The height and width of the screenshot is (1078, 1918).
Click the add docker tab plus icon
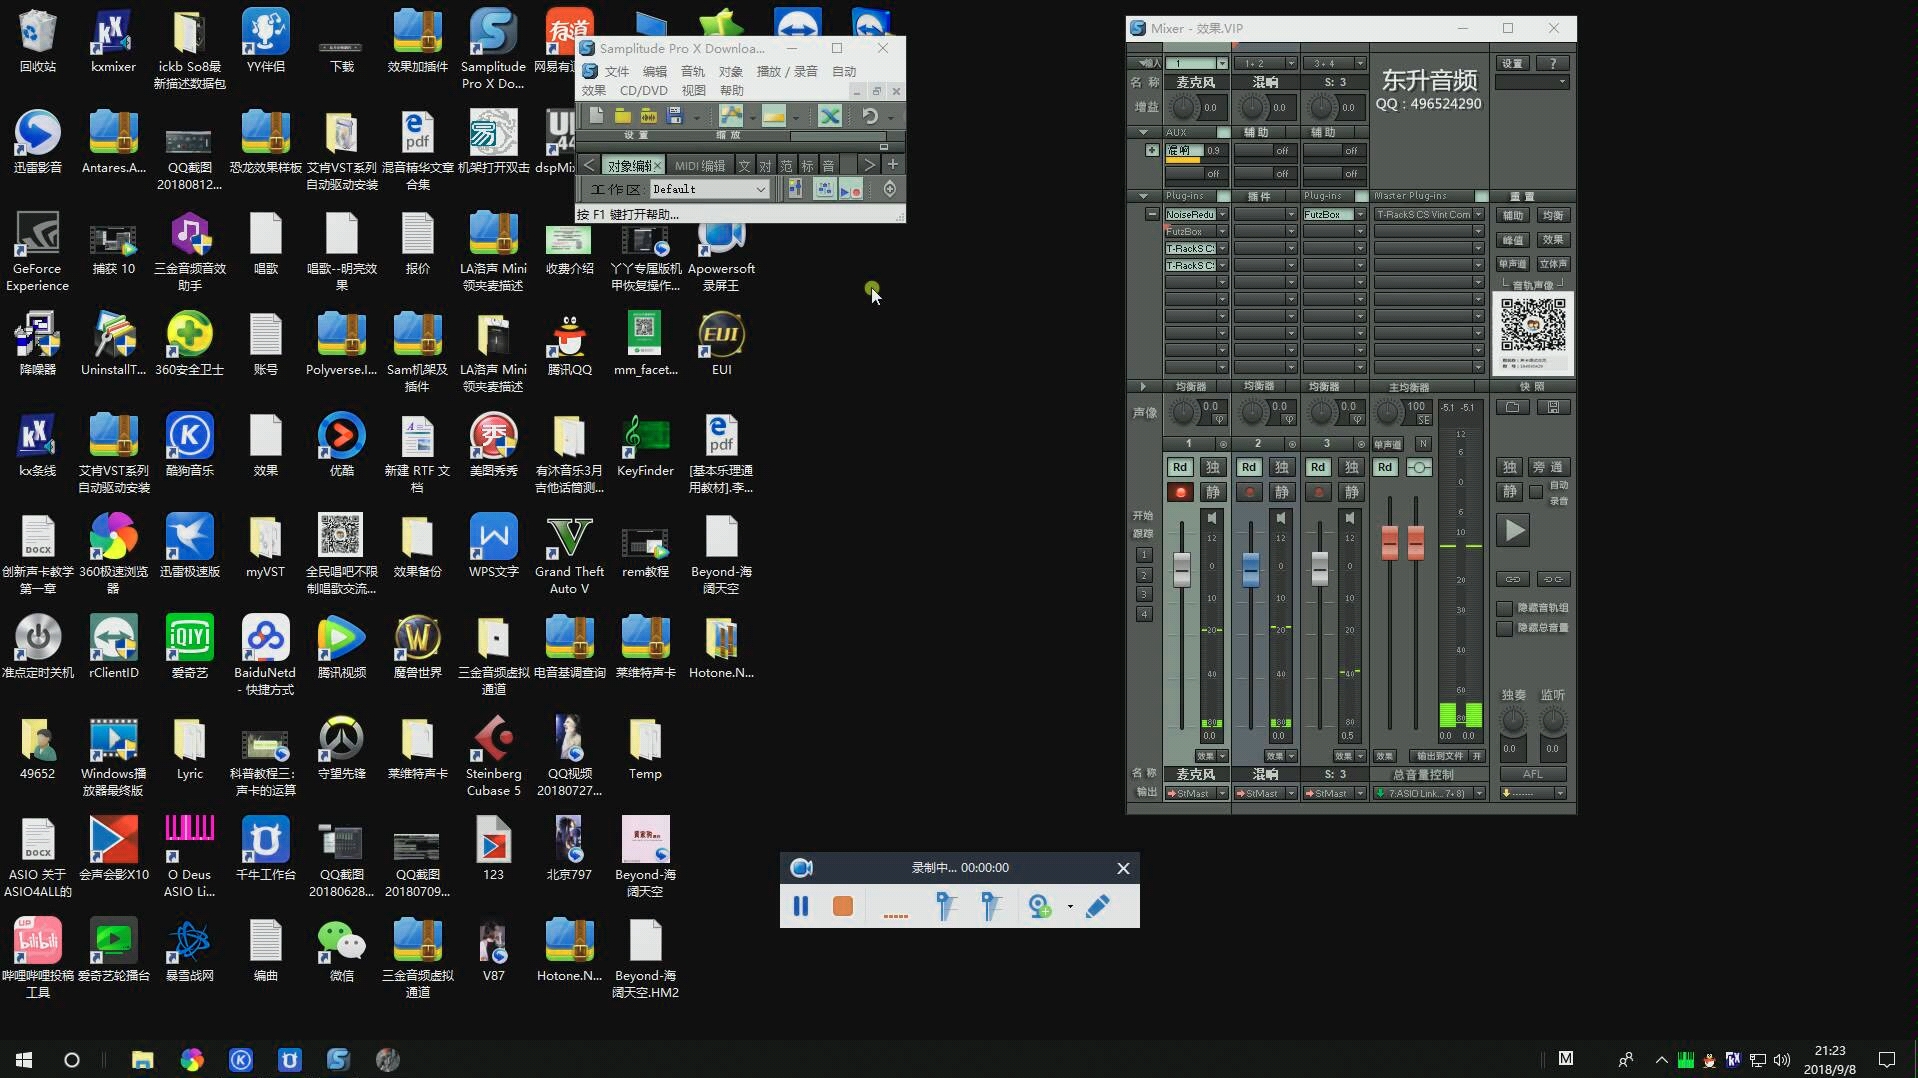coord(892,164)
